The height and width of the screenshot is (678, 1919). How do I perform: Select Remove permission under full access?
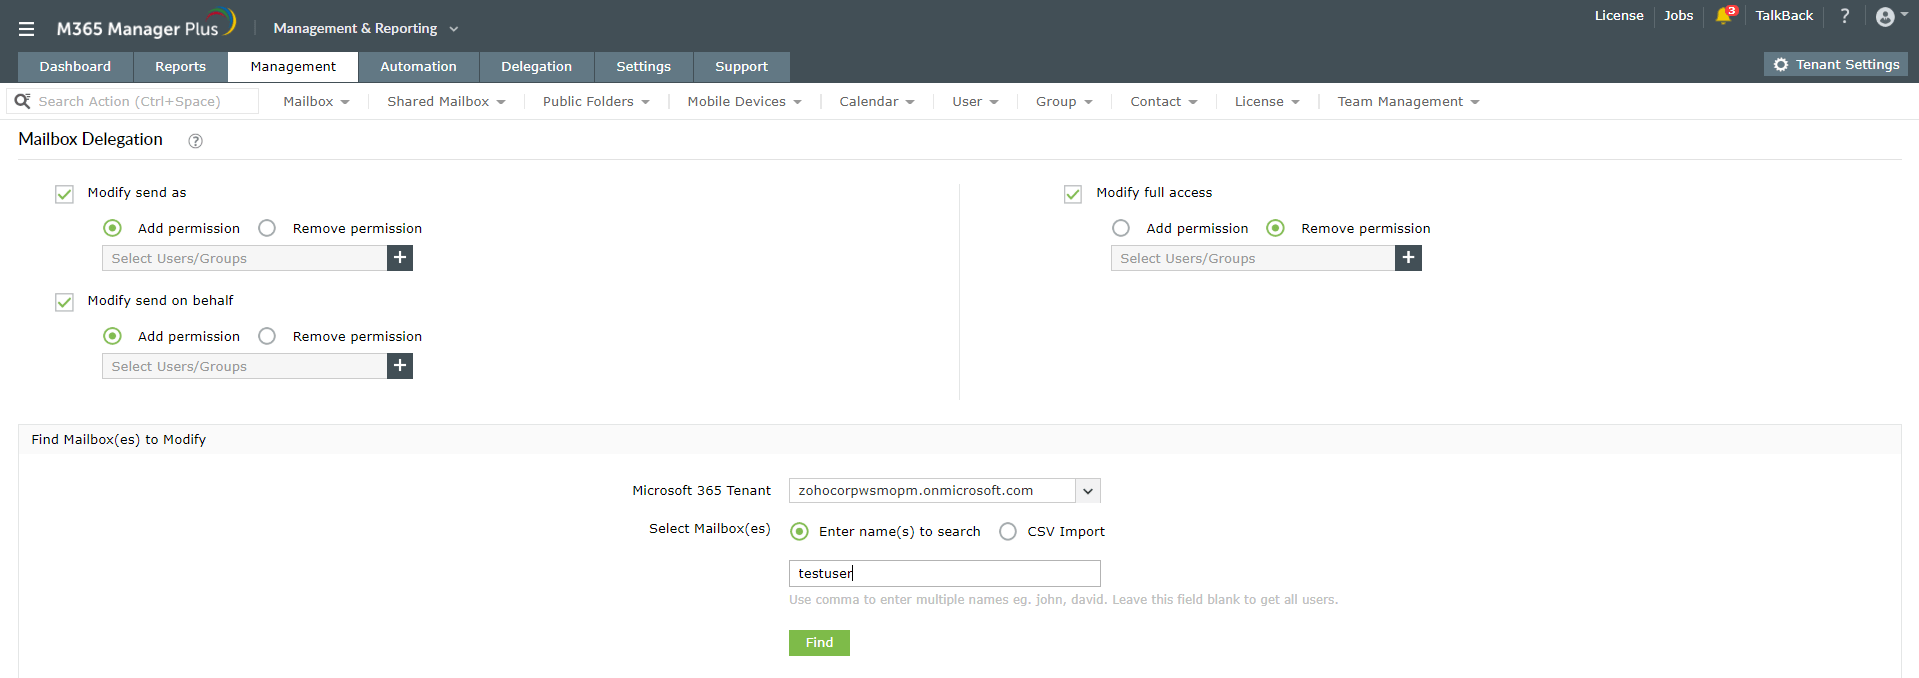coord(1275,228)
